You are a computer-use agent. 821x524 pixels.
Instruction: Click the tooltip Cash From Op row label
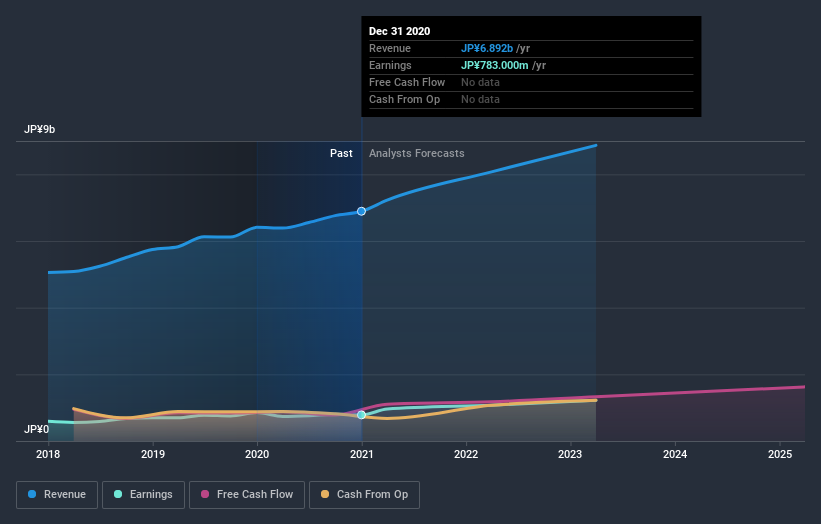pos(404,99)
